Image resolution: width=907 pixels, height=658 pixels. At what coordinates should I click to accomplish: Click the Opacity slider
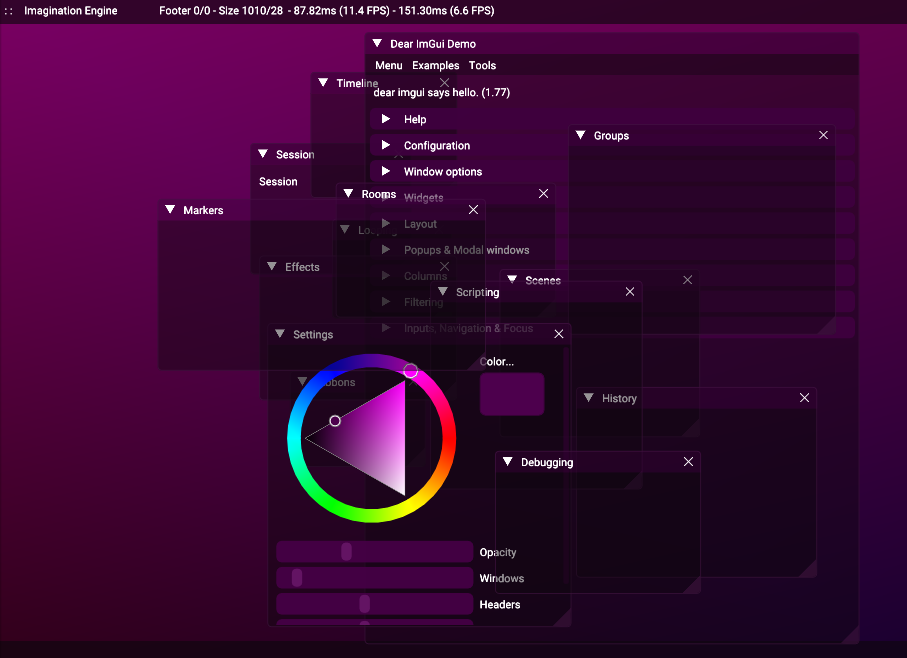click(x=374, y=552)
